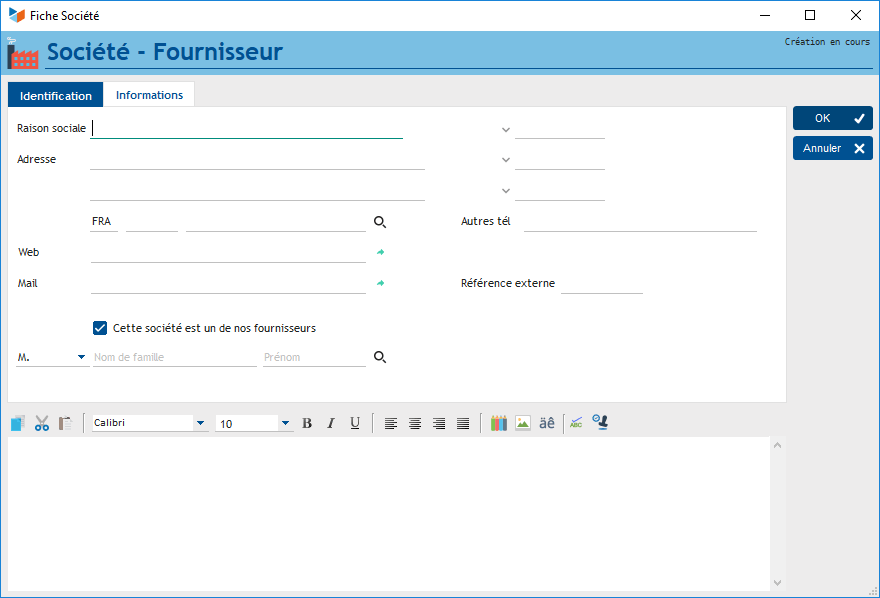Click the magnifier next to Prénom field

tap(380, 357)
